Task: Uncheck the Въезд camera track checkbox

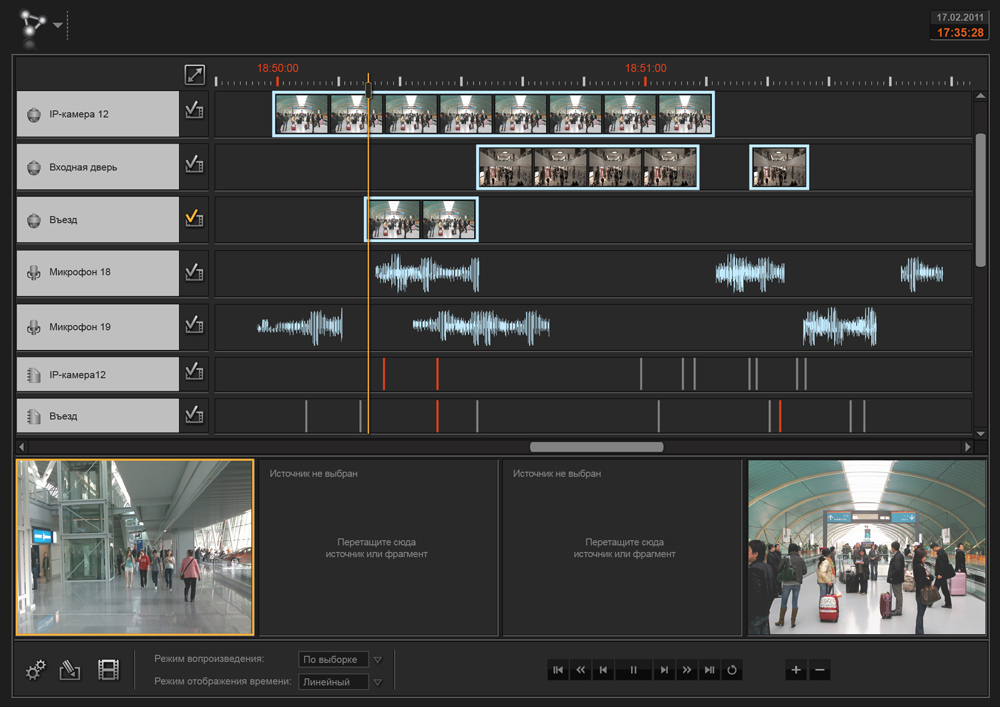Action: 194,219
